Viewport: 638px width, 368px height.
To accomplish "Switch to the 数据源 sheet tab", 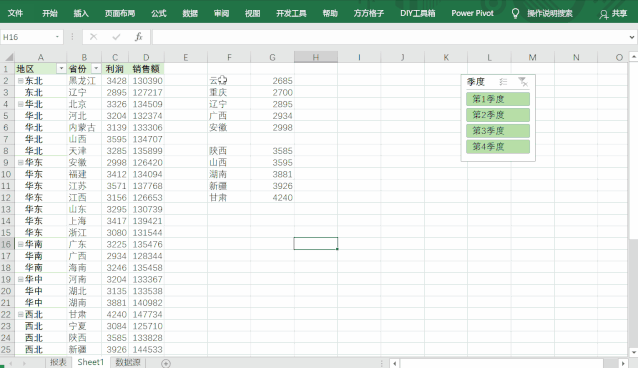I will point(128,362).
